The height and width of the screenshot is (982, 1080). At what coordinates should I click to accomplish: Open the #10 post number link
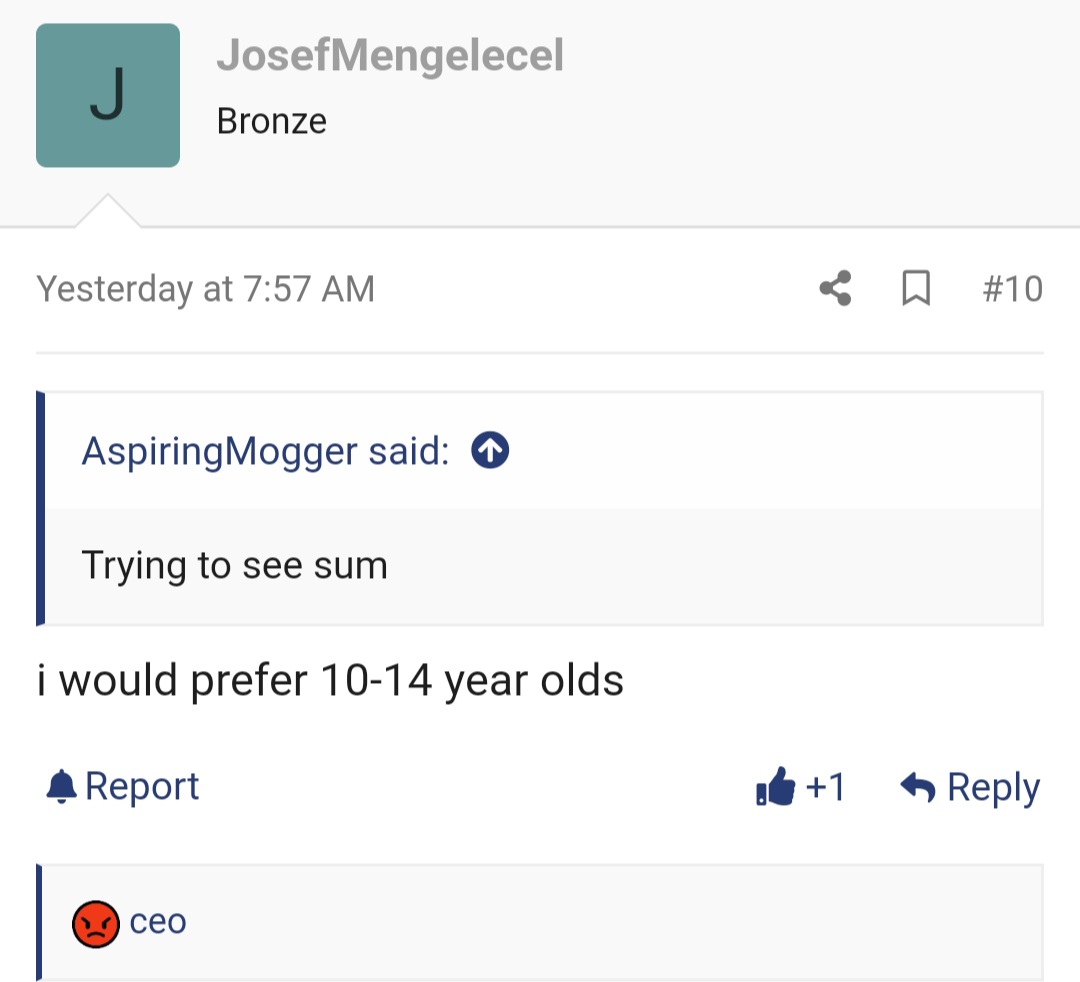(1012, 289)
